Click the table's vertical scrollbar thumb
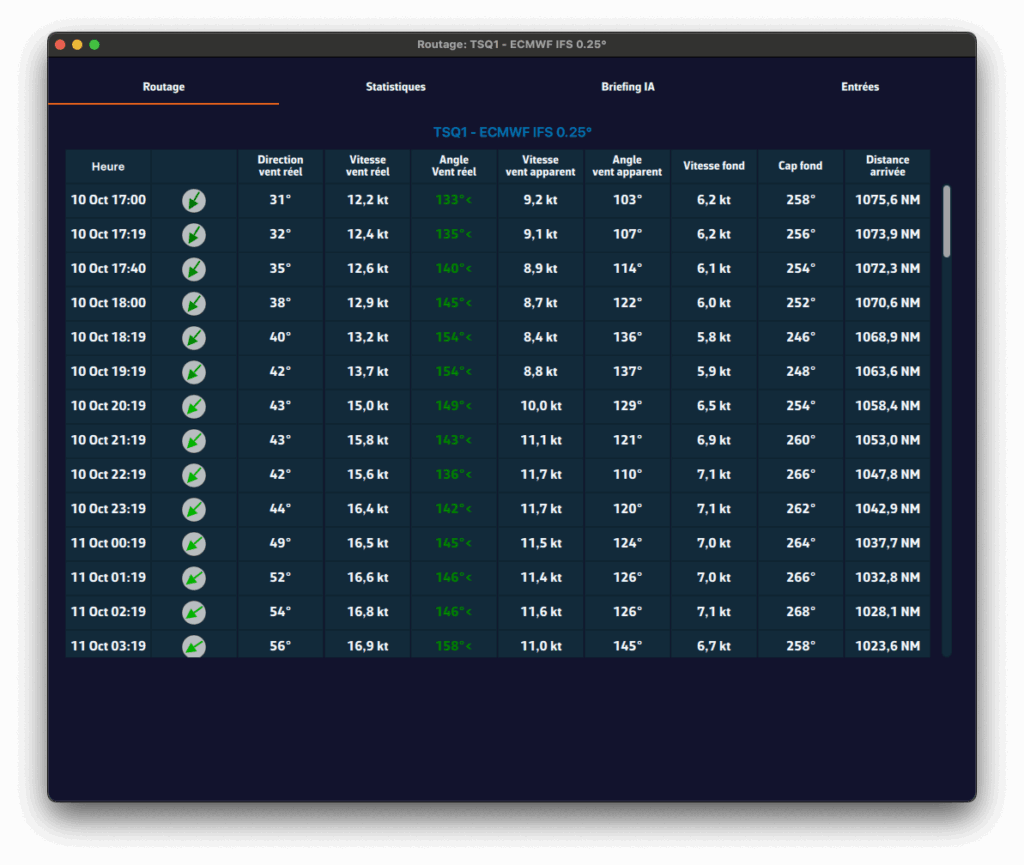The height and width of the screenshot is (865, 1024). [x=946, y=221]
